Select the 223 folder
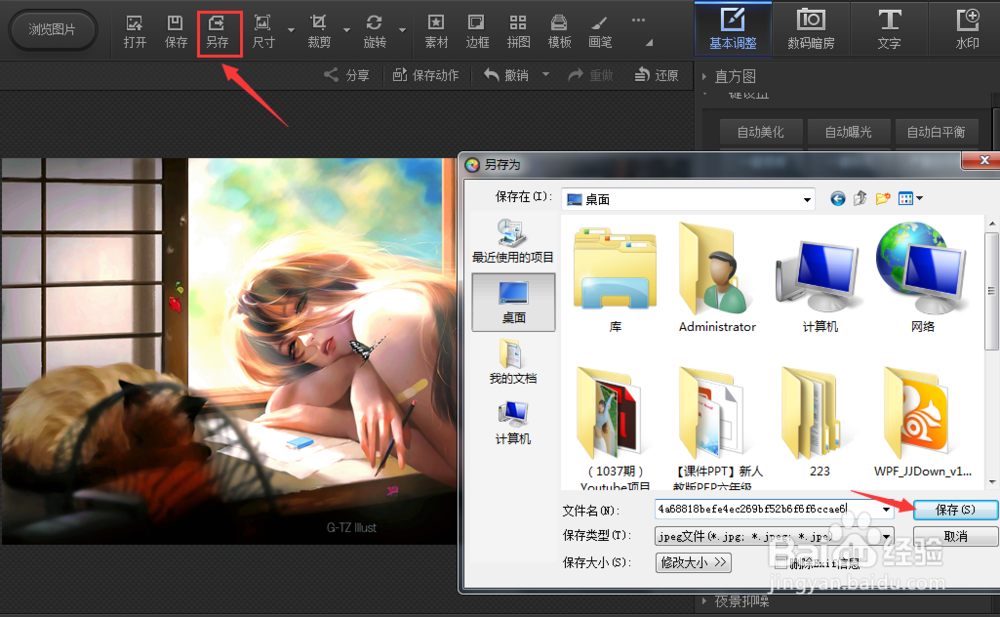Image resolution: width=1000 pixels, height=617 pixels. pos(820,424)
